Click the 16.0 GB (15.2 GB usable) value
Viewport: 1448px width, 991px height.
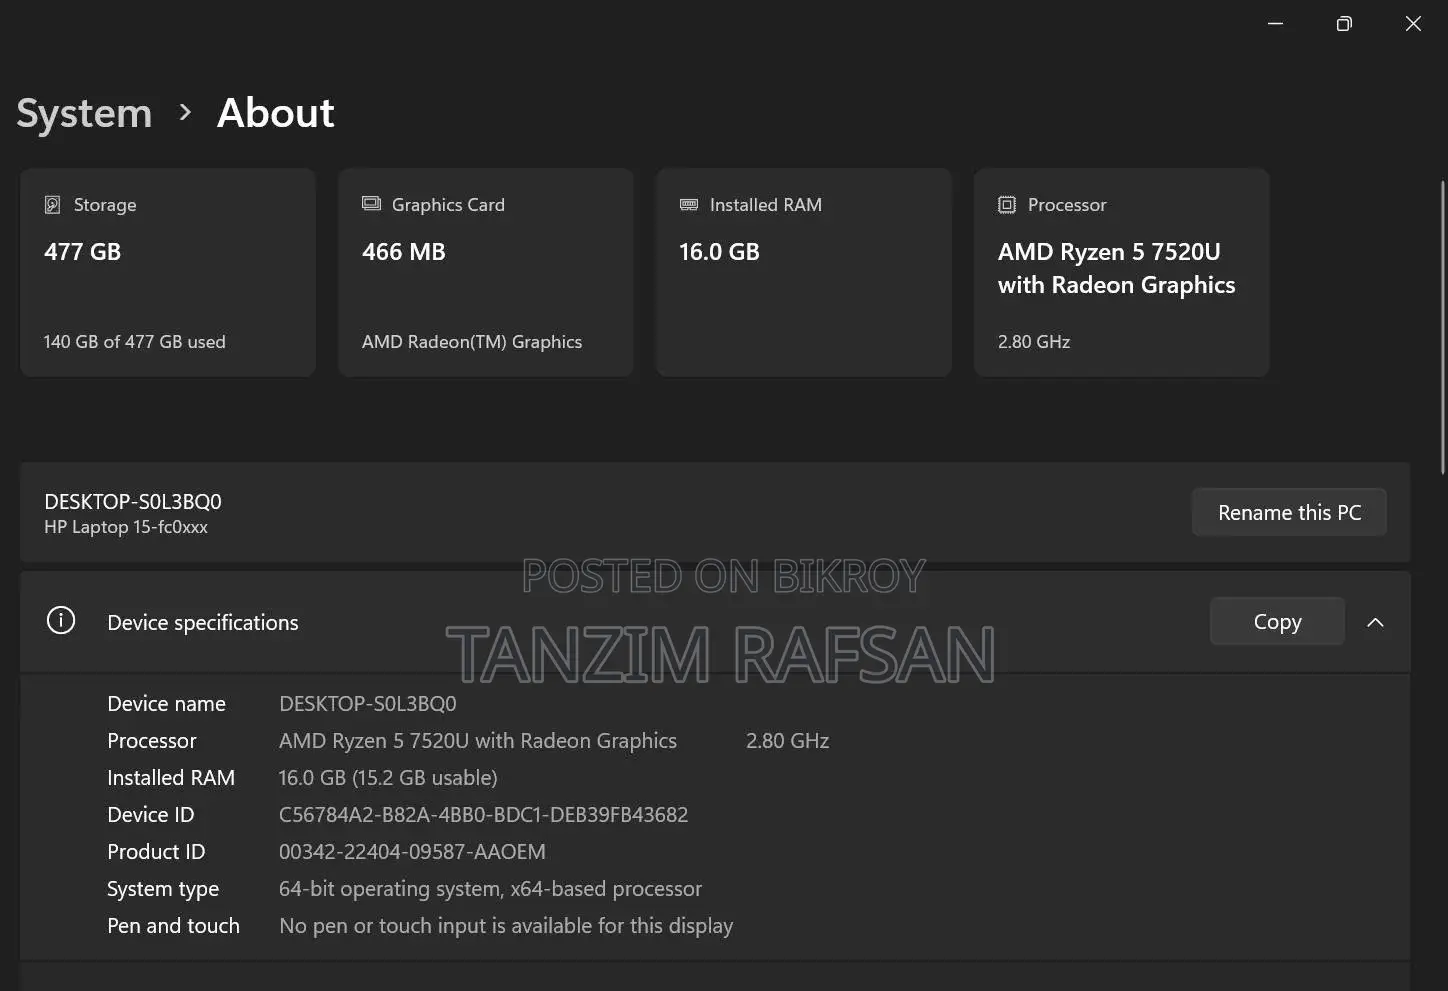(388, 778)
